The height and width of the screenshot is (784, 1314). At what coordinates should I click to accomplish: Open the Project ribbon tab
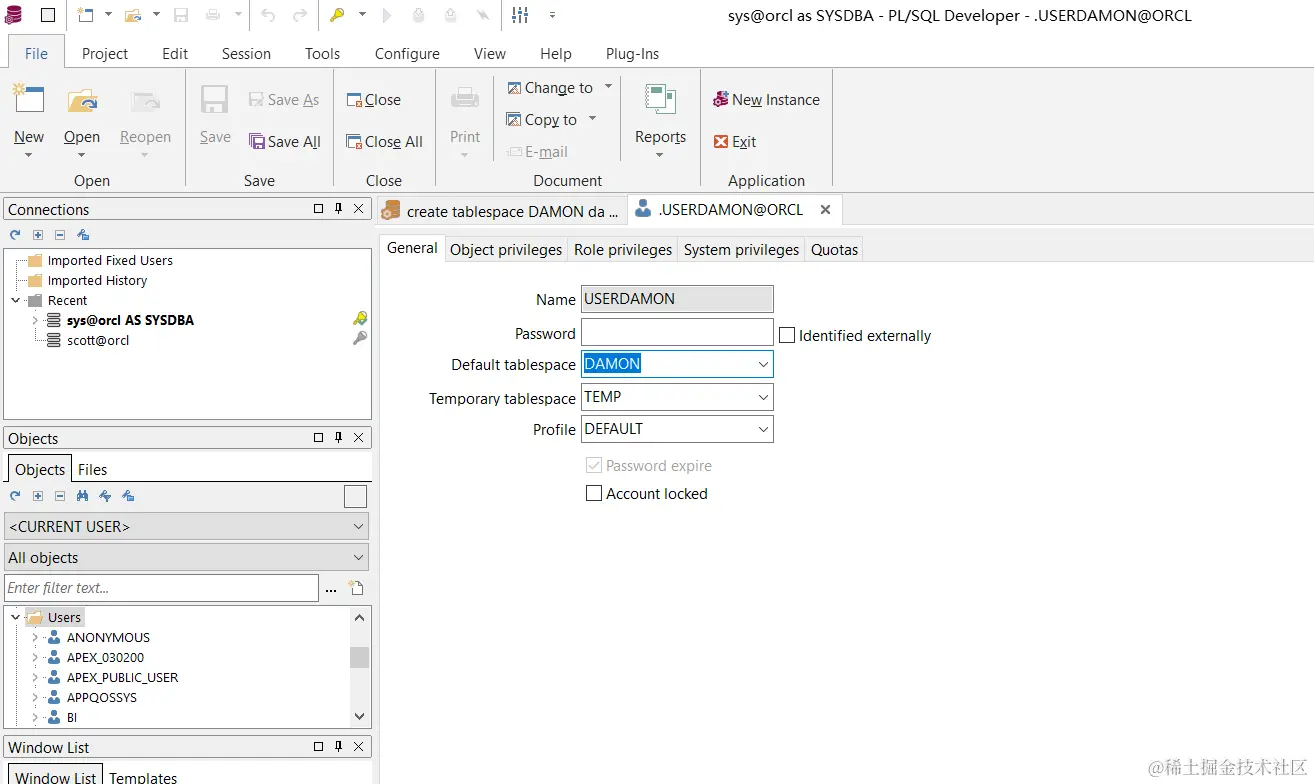pos(105,54)
